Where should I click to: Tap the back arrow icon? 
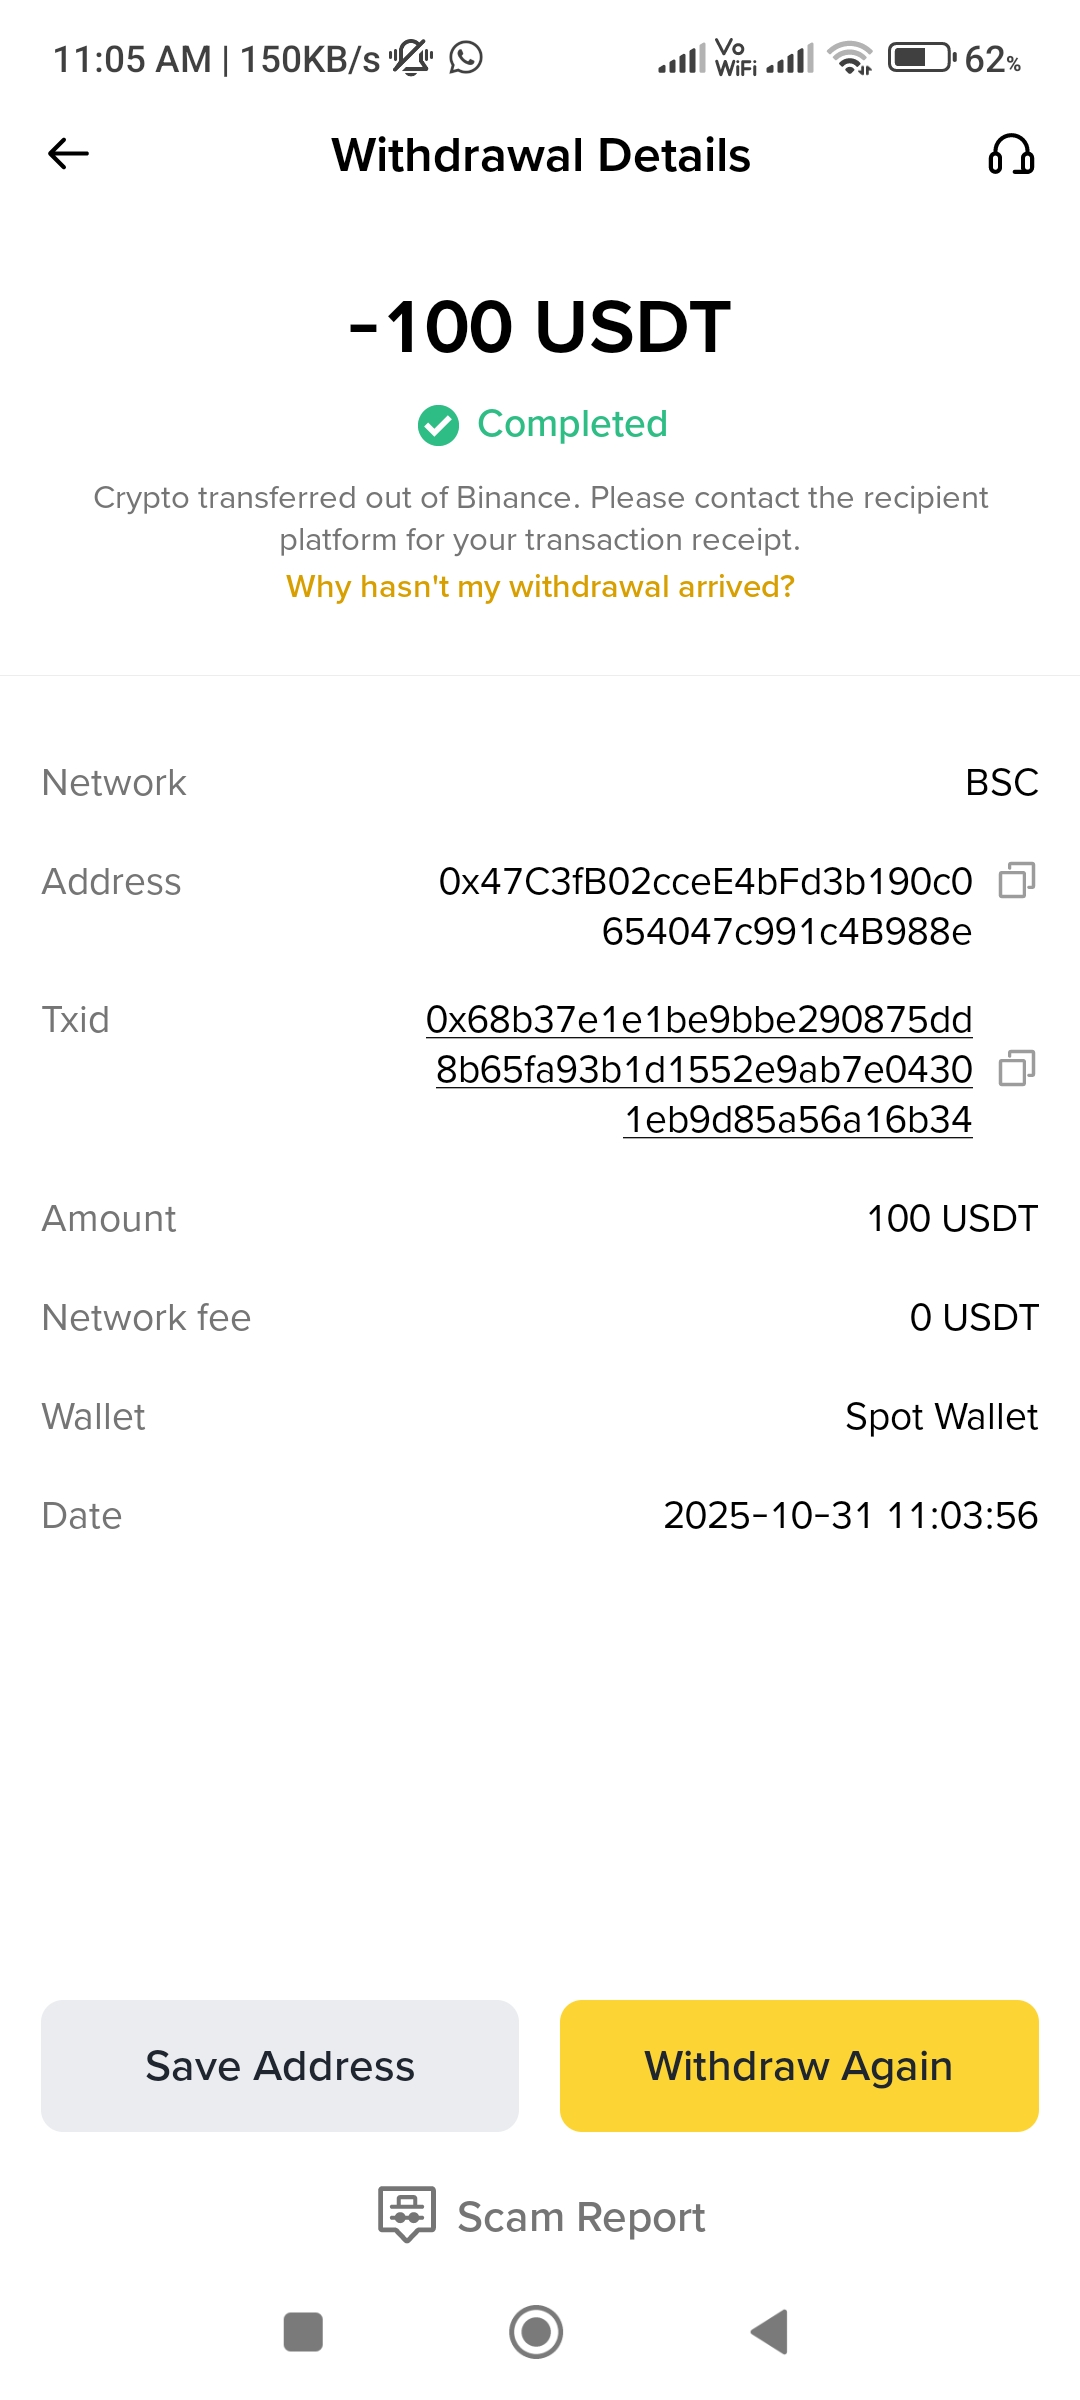[68, 154]
